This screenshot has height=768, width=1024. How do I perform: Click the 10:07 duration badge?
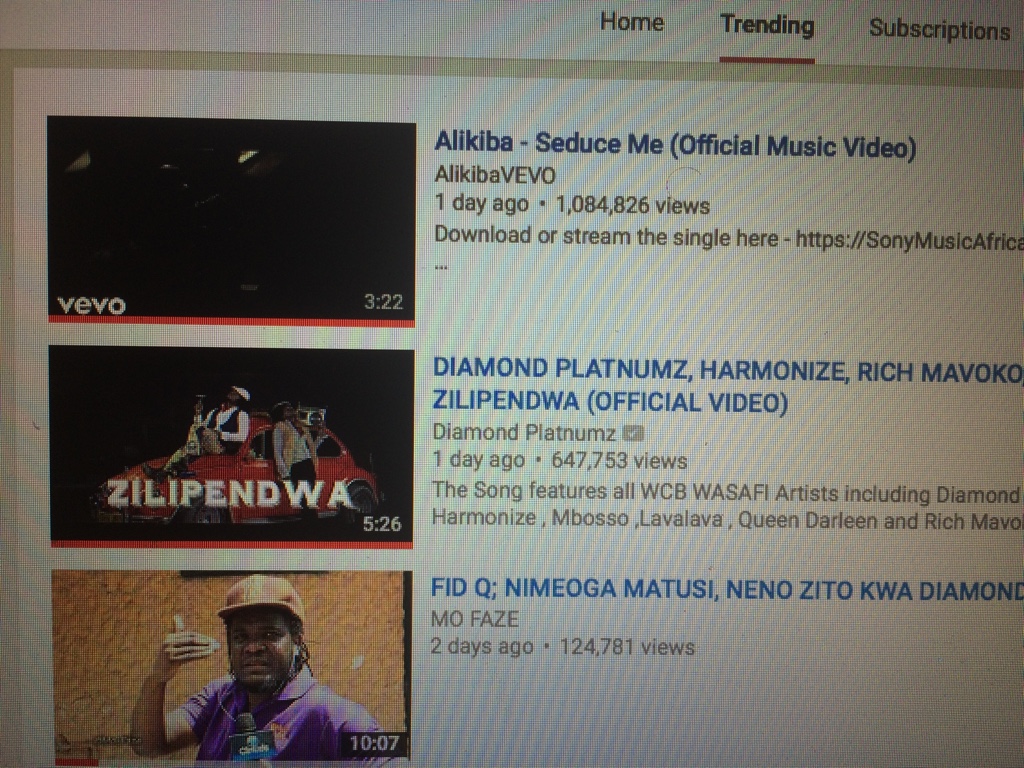[x=374, y=743]
